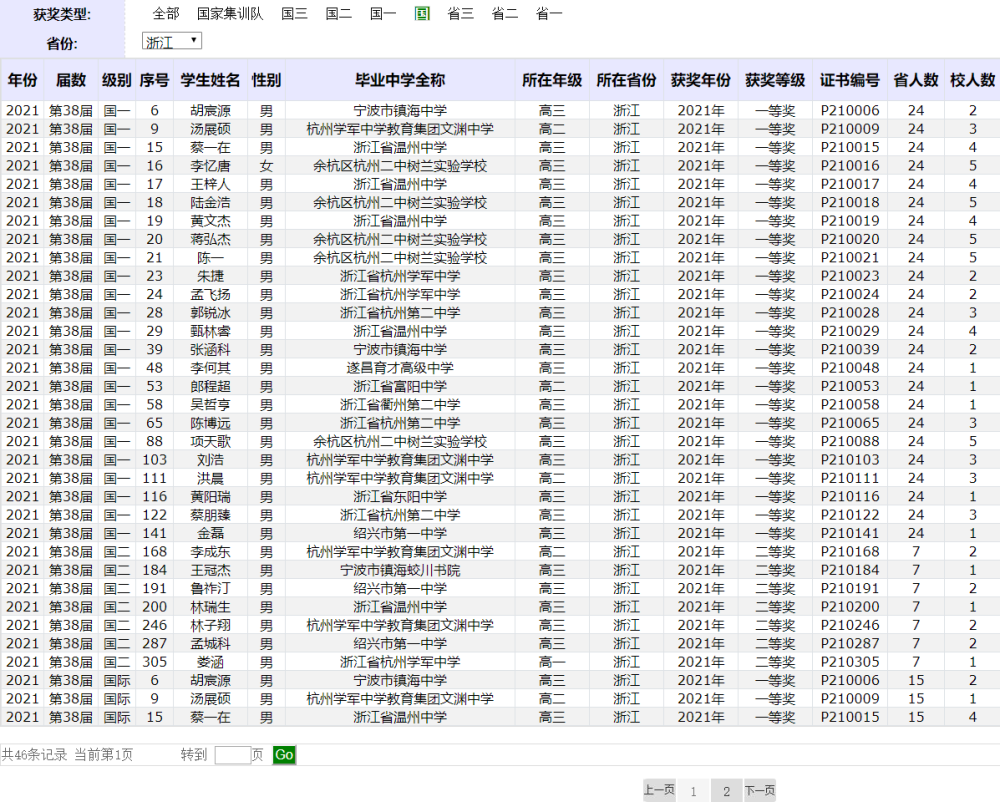The image size is (1000, 807).
Task: Click the 共46条记录 record count text
Action: click(34, 755)
